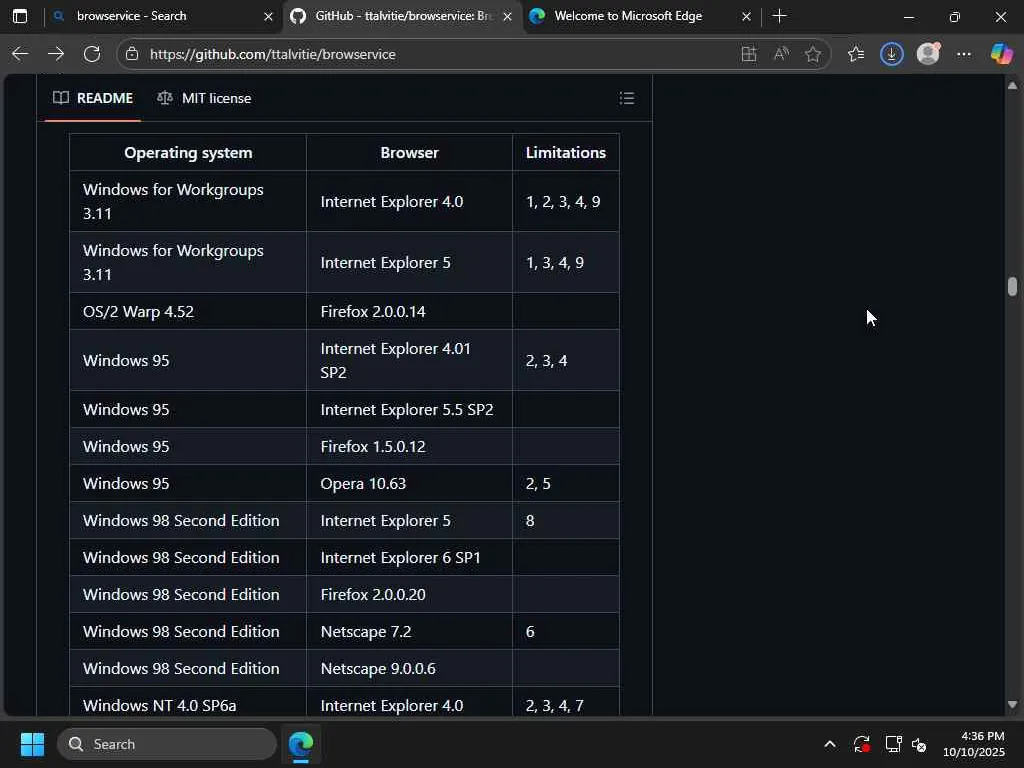Image resolution: width=1024 pixels, height=768 pixels.
Task: Close the Welcome to Microsoft Edge tab
Action: pyautogui.click(x=746, y=16)
